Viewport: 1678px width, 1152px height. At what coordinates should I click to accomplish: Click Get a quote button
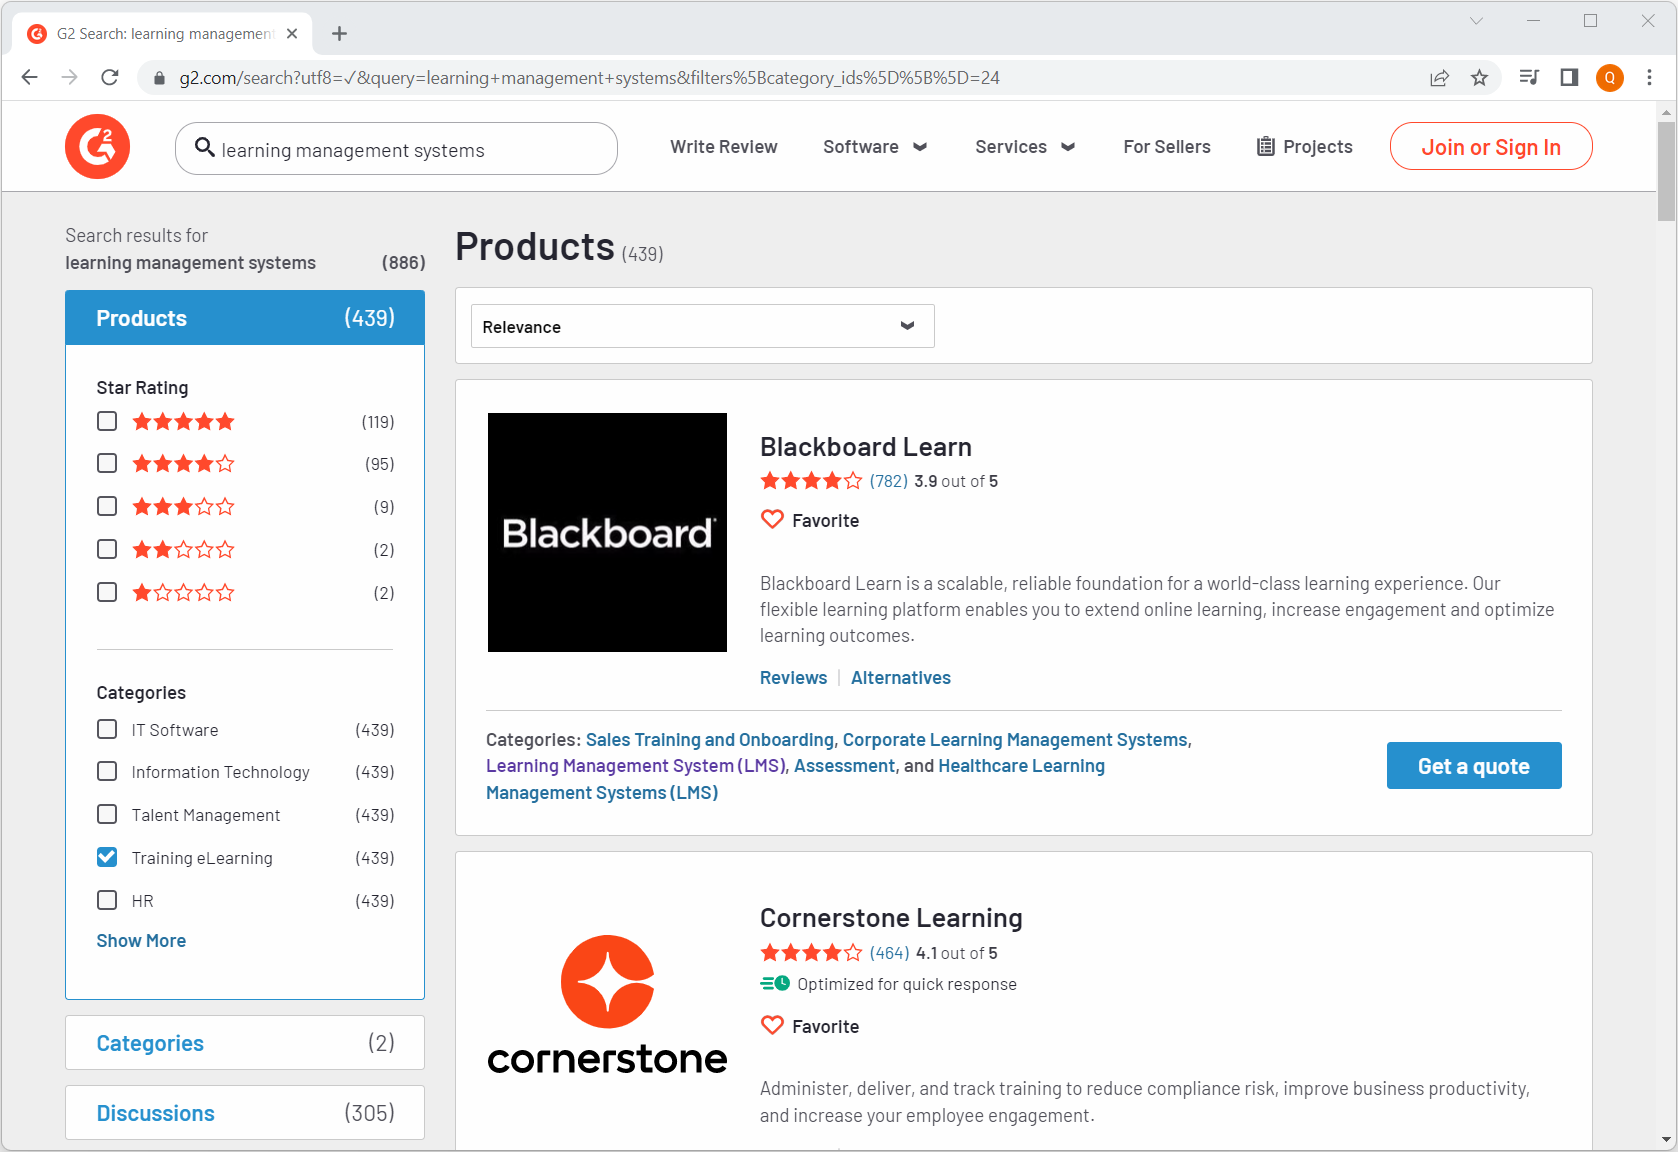pyautogui.click(x=1473, y=766)
